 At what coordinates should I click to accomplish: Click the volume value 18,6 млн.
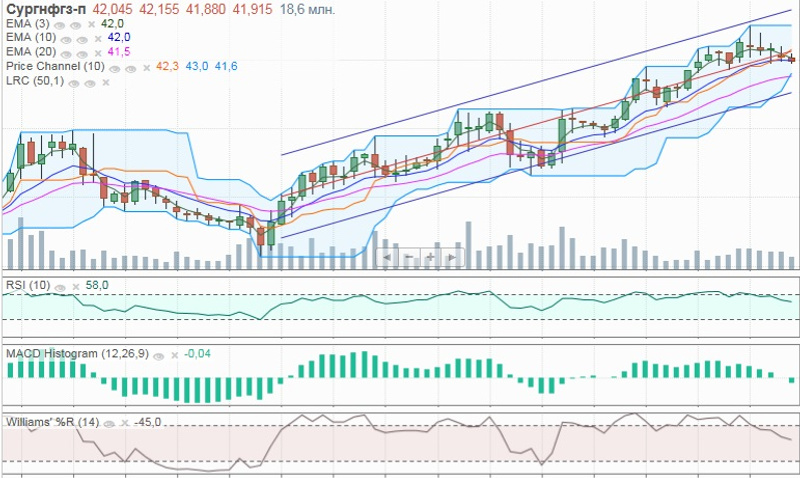pos(308,9)
